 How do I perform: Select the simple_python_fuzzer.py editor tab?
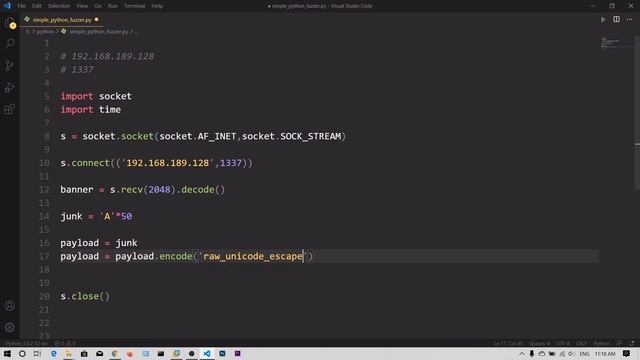coord(62,20)
